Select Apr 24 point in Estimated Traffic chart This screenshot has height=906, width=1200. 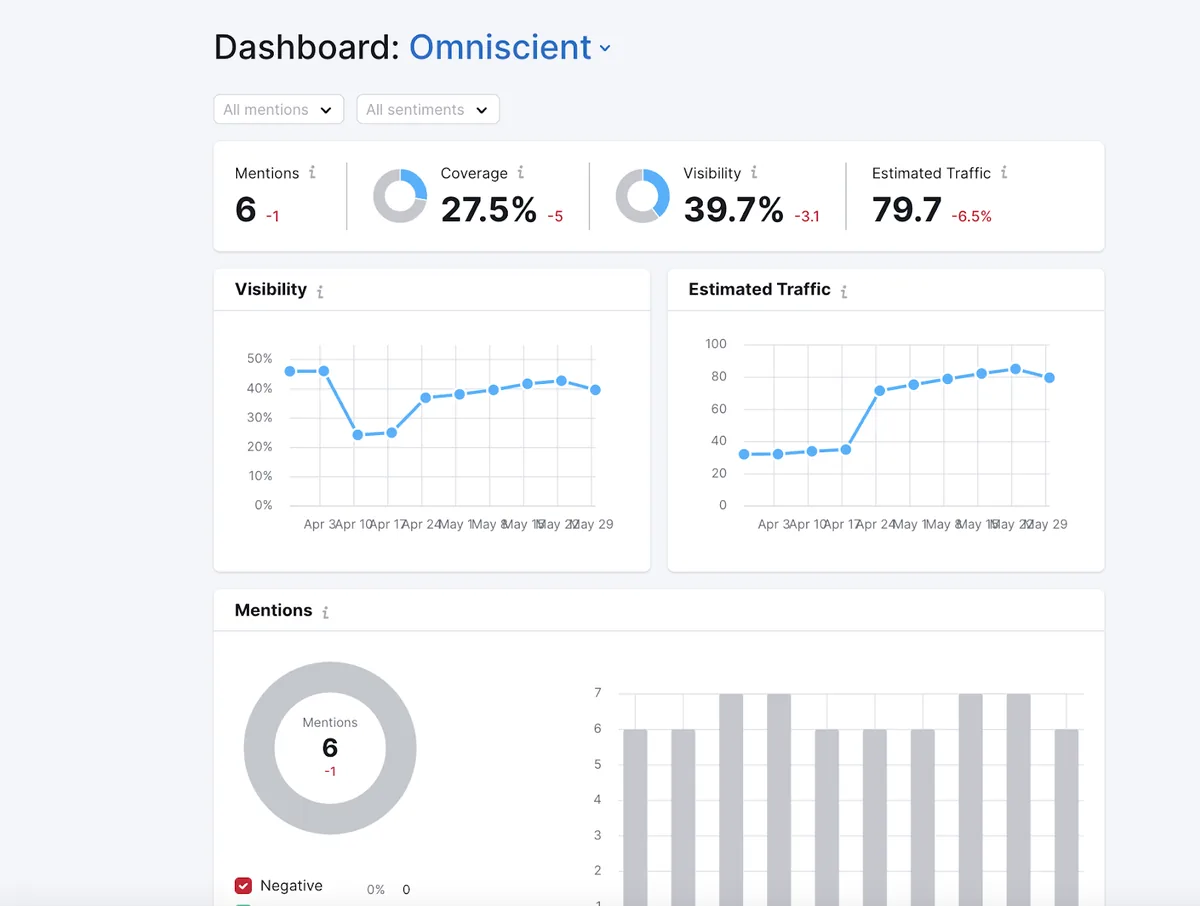click(x=880, y=391)
